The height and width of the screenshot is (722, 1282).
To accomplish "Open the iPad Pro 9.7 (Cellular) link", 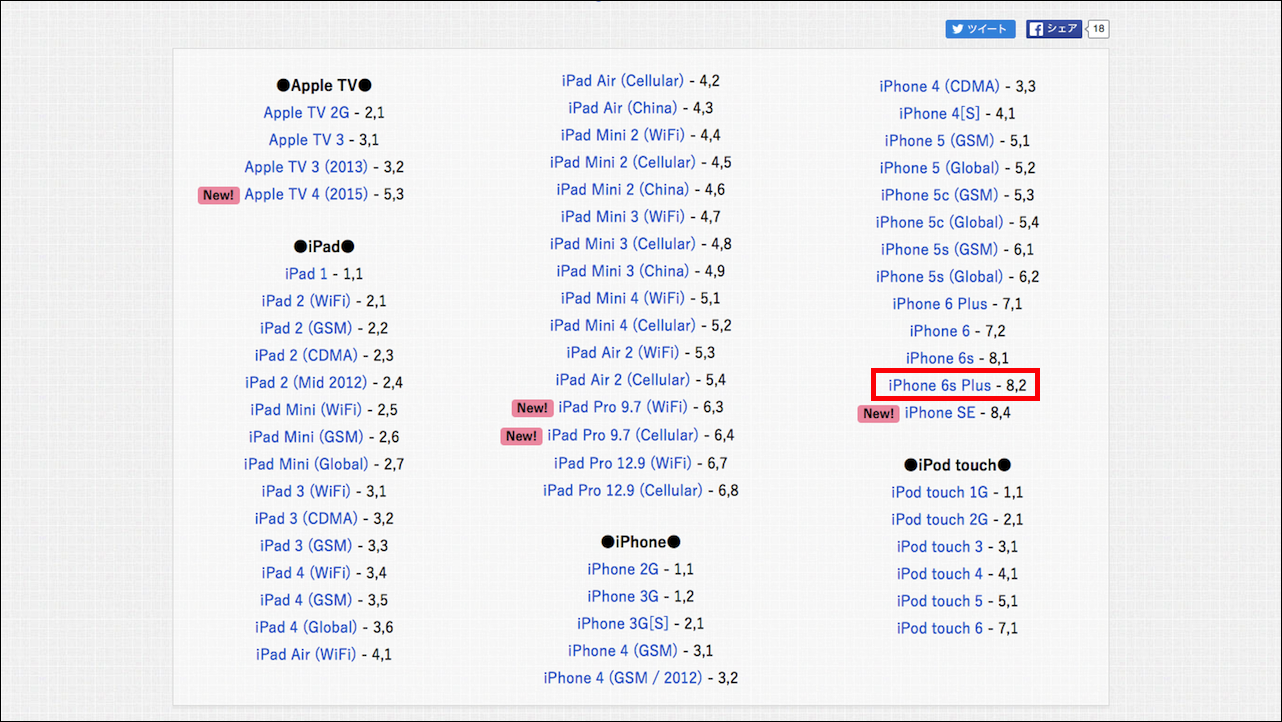I will [623, 435].
